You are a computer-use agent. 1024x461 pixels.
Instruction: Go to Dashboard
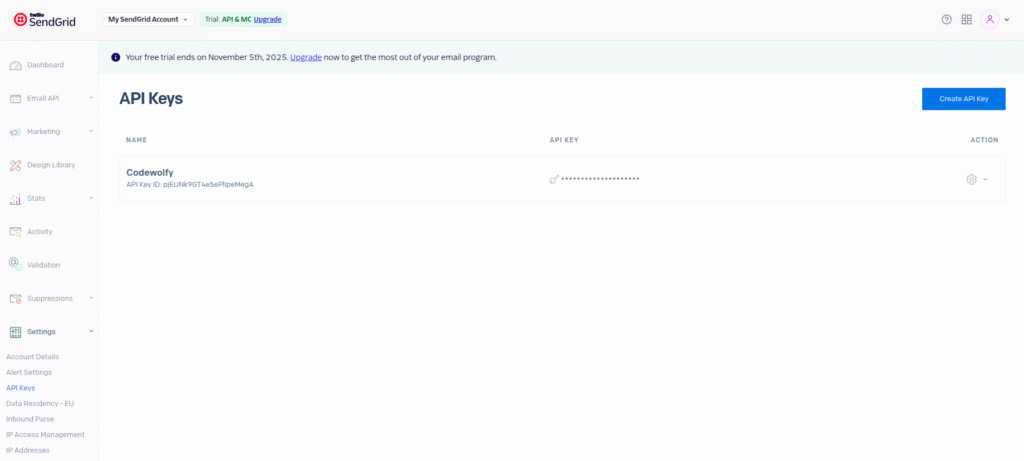[x=46, y=65]
